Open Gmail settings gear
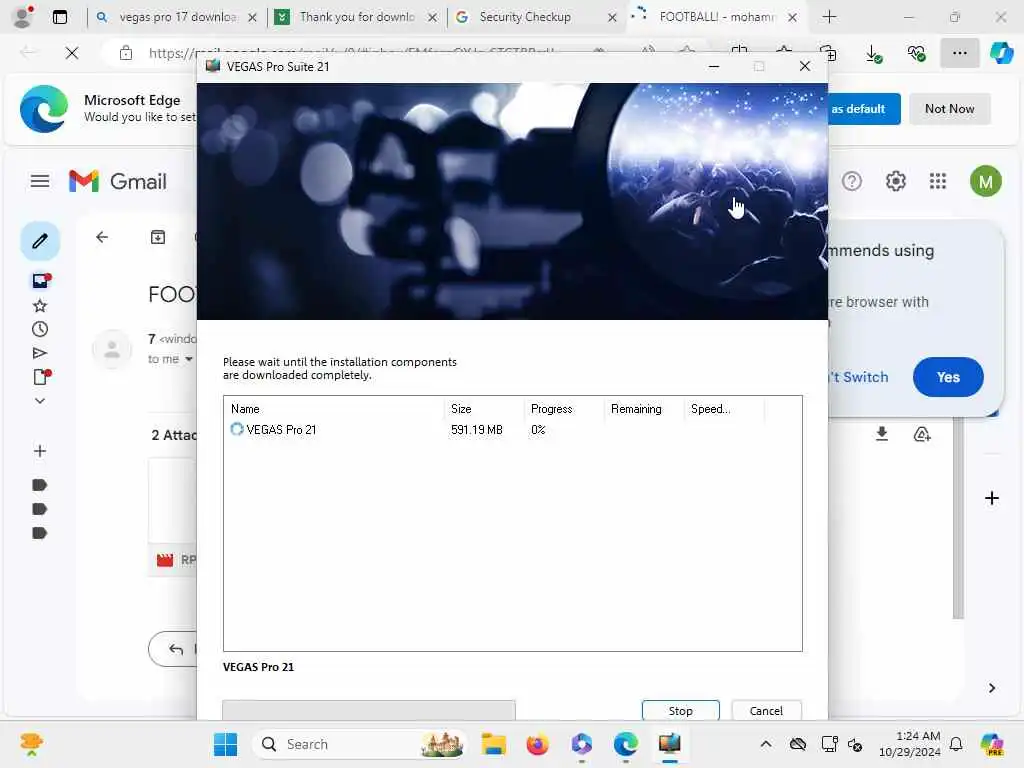 (895, 181)
